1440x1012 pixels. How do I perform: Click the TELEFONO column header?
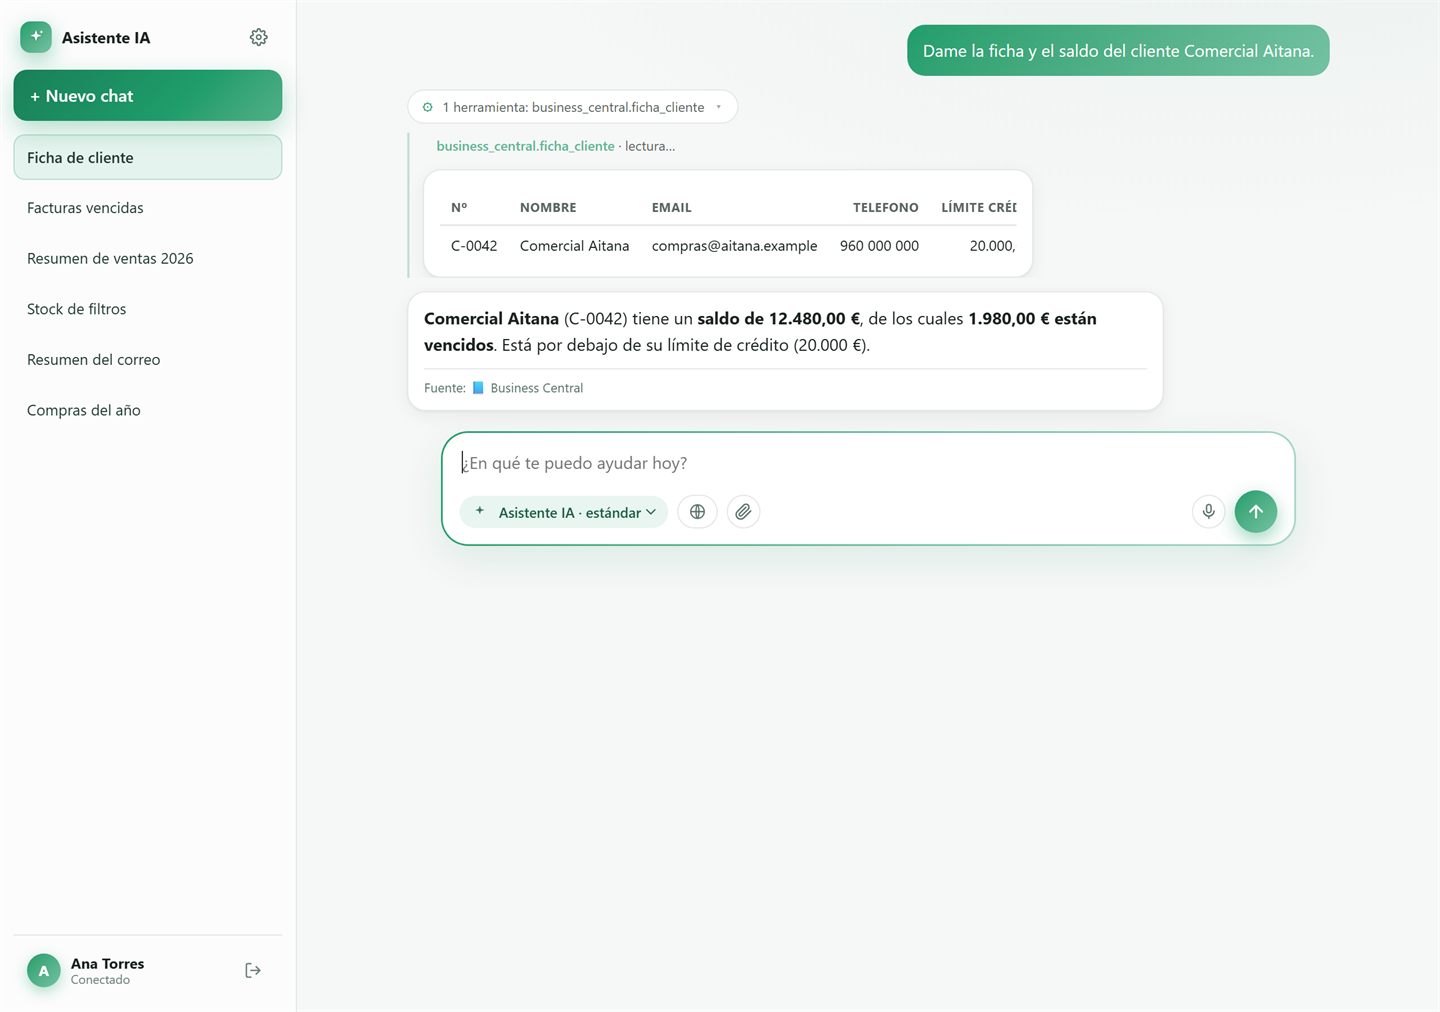[885, 208]
